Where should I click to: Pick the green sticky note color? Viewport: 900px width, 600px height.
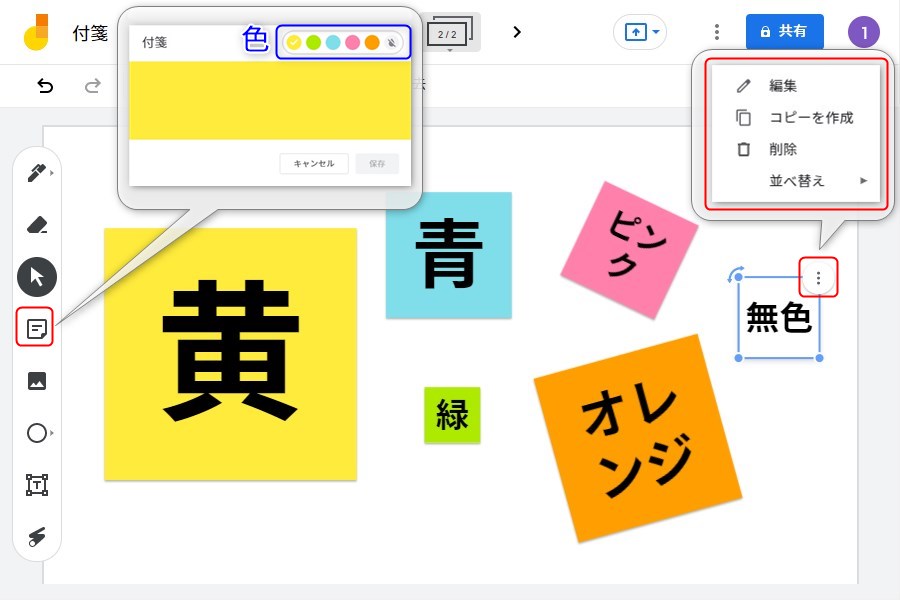pos(313,42)
